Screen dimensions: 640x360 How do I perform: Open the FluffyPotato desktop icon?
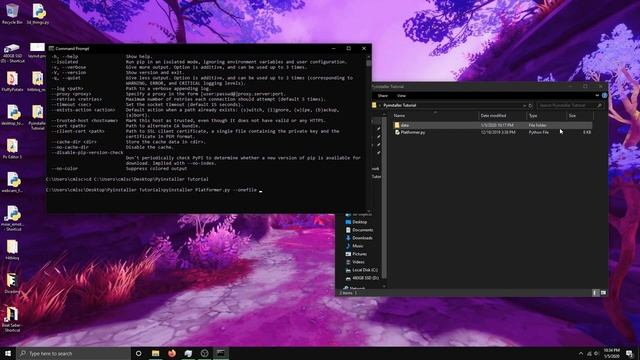12,81
